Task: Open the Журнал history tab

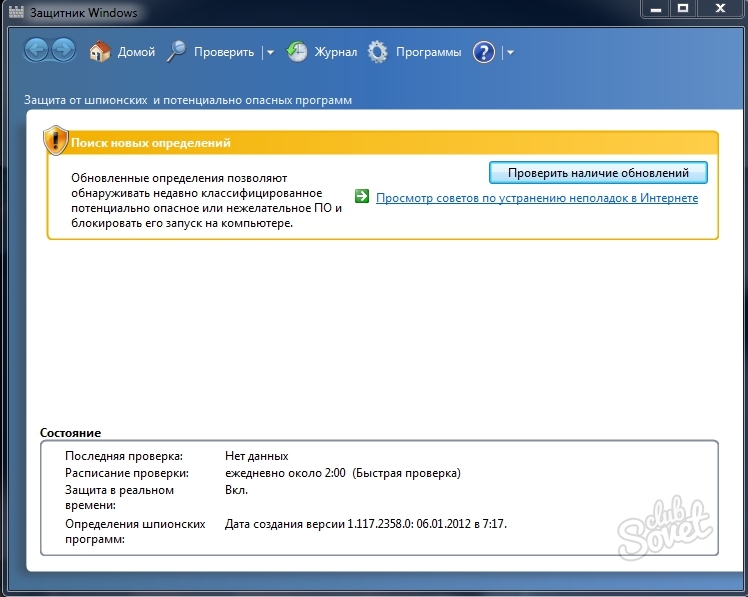Action: click(x=335, y=52)
